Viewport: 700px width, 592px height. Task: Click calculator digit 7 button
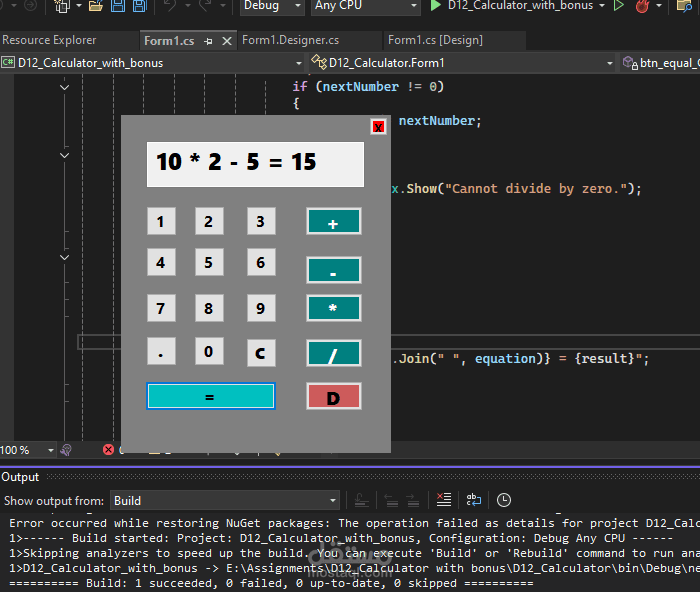click(x=161, y=308)
